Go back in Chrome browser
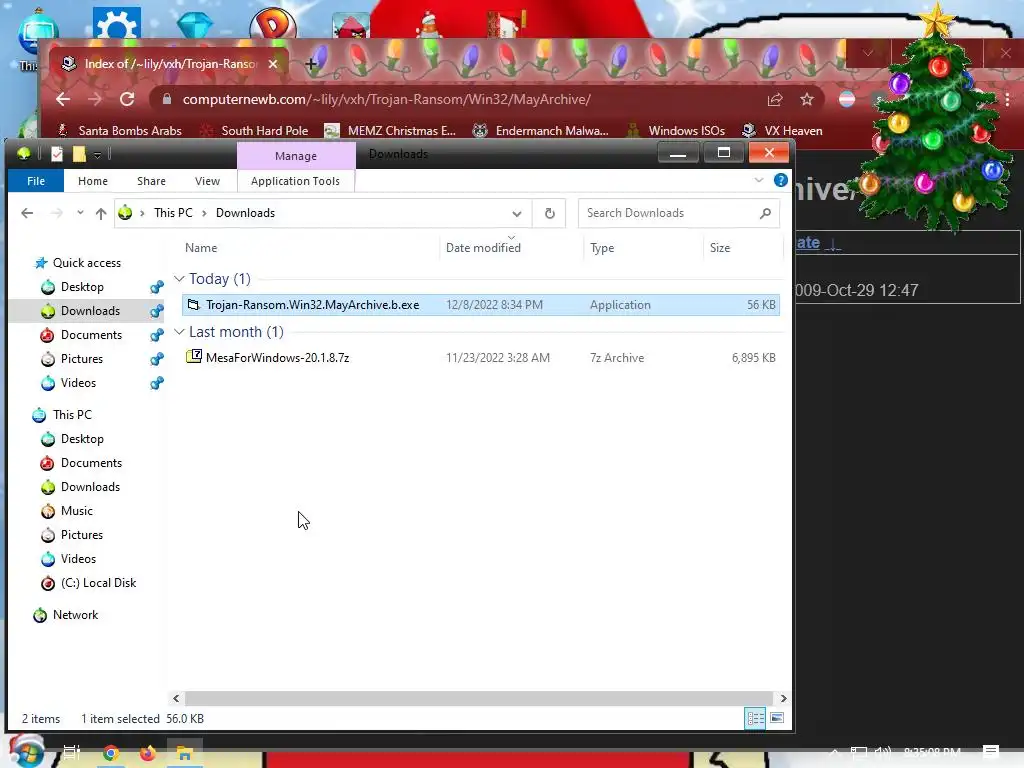The image size is (1024, 768). click(x=63, y=99)
